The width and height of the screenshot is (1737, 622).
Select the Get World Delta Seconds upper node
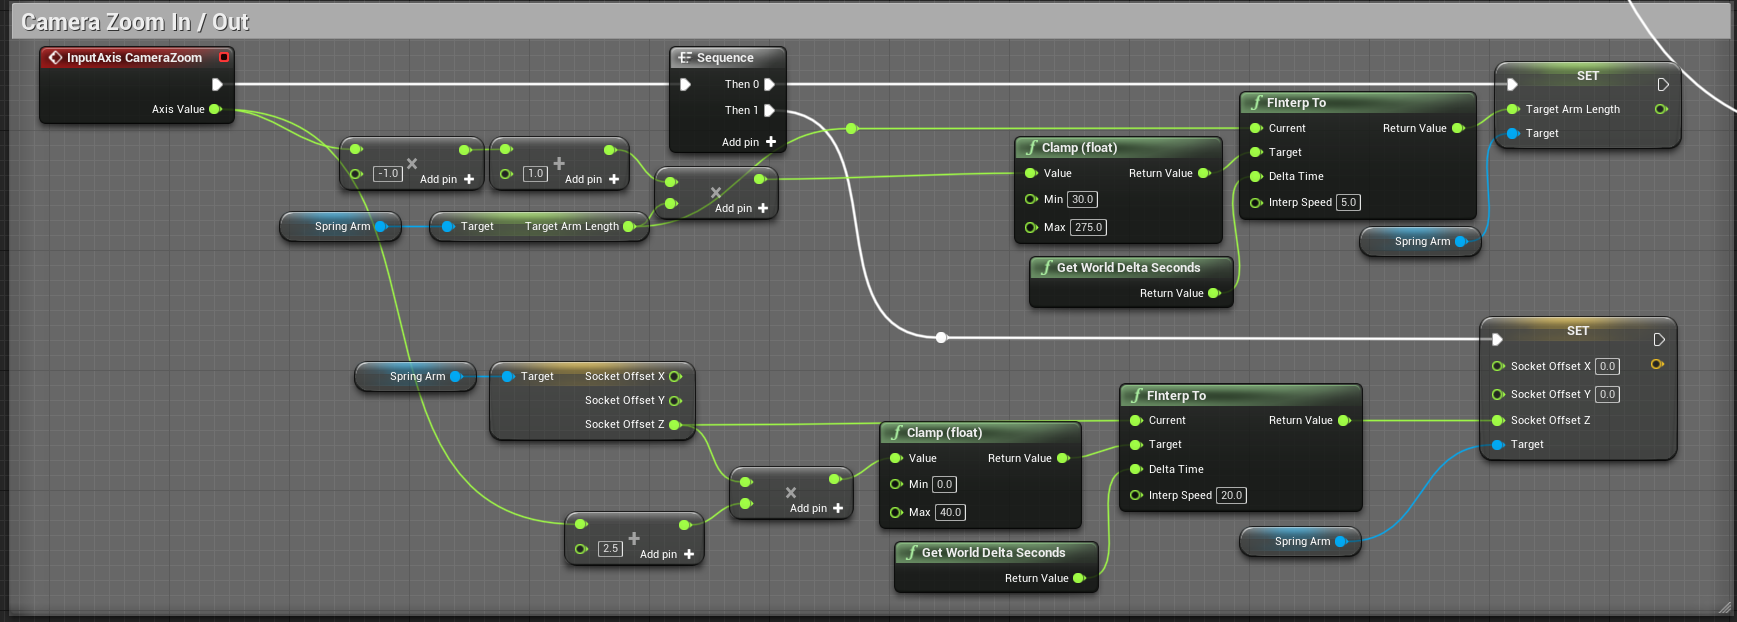tap(1128, 268)
